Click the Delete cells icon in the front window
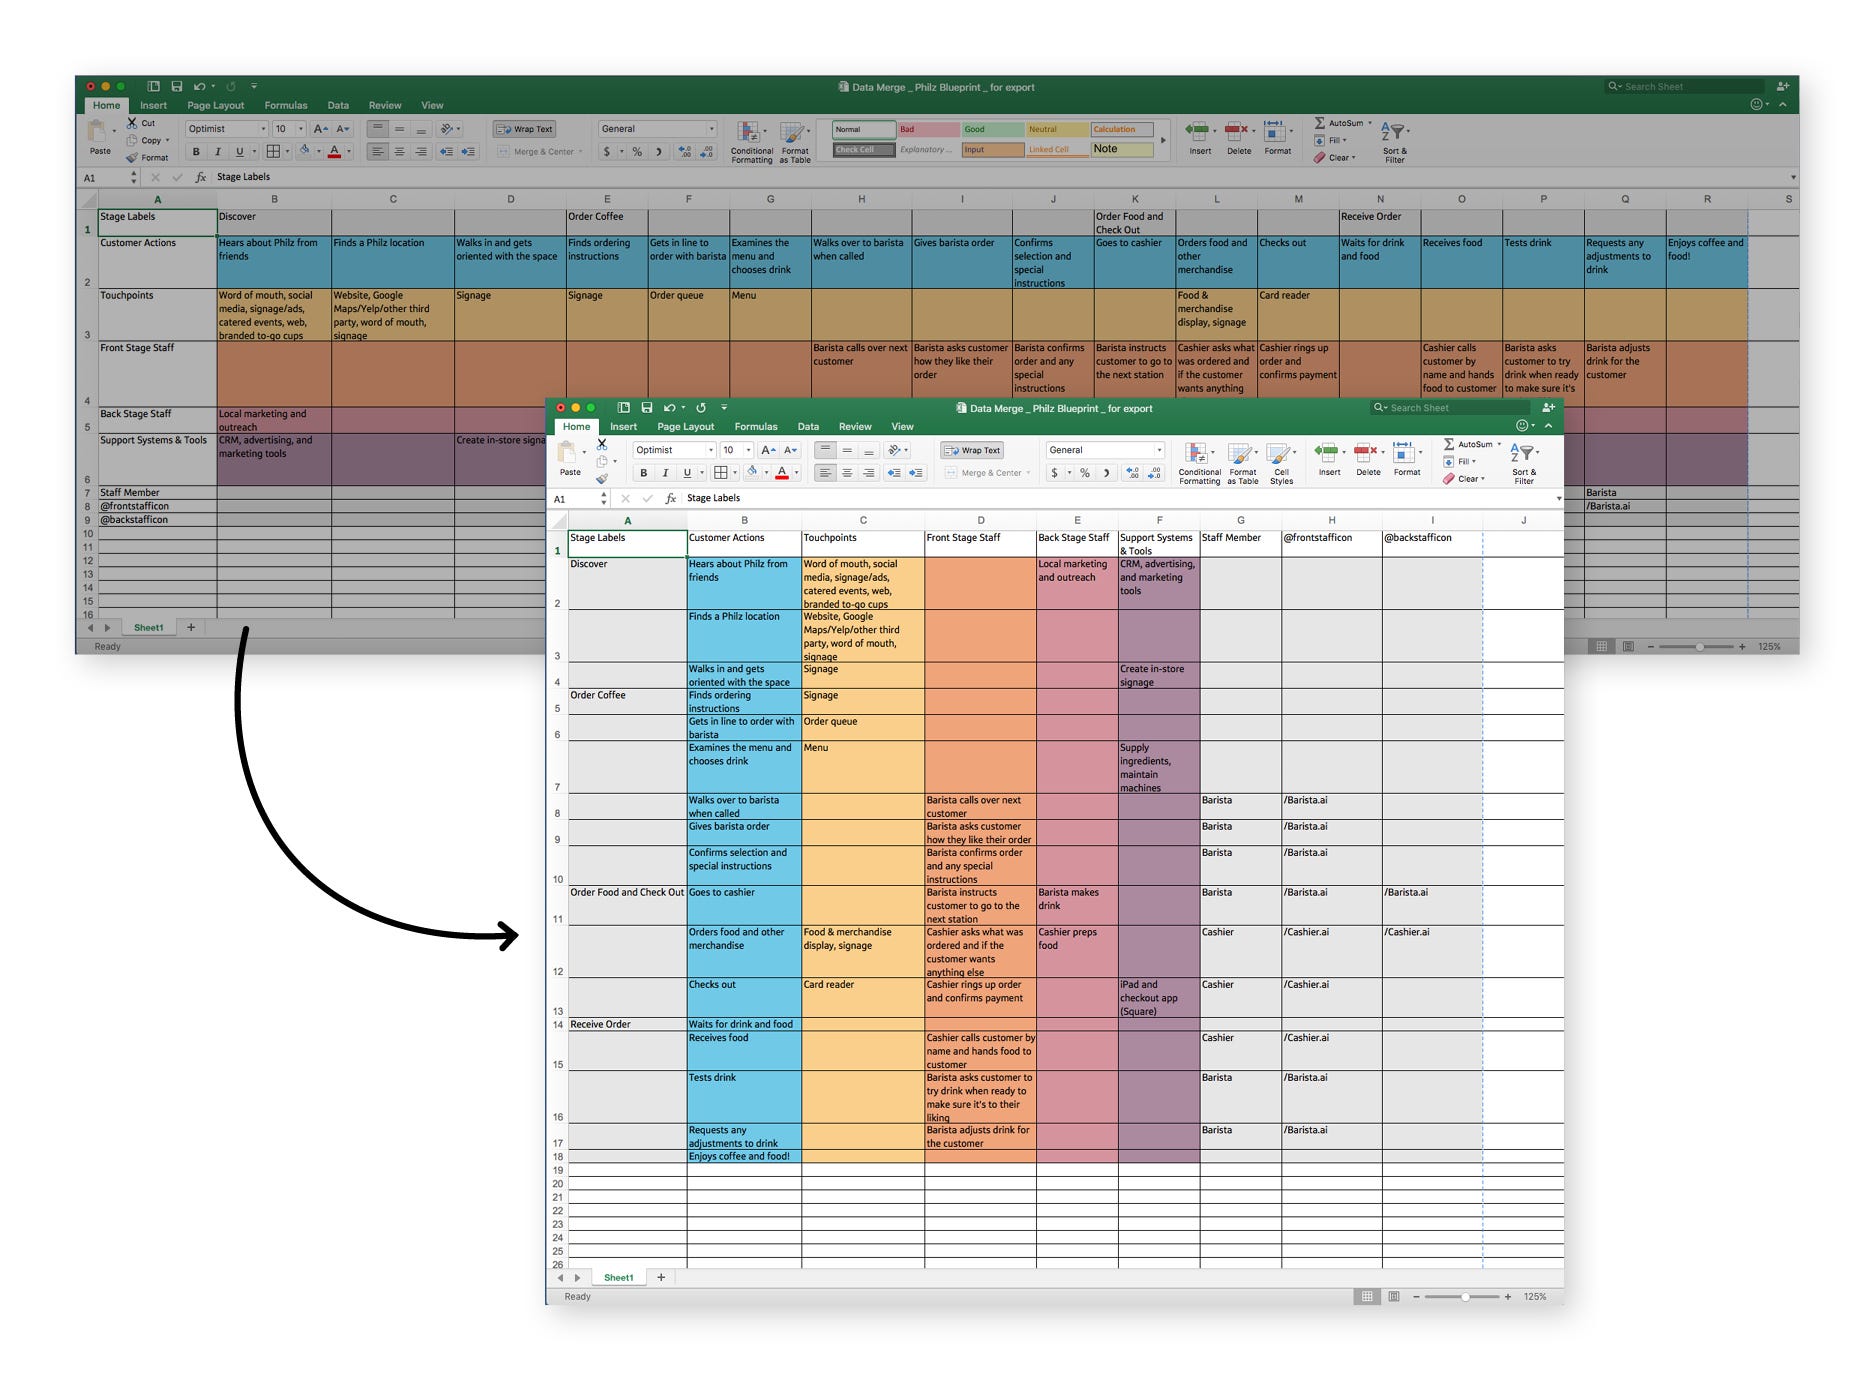This screenshot has height=1381, width=1875. click(1366, 453)
